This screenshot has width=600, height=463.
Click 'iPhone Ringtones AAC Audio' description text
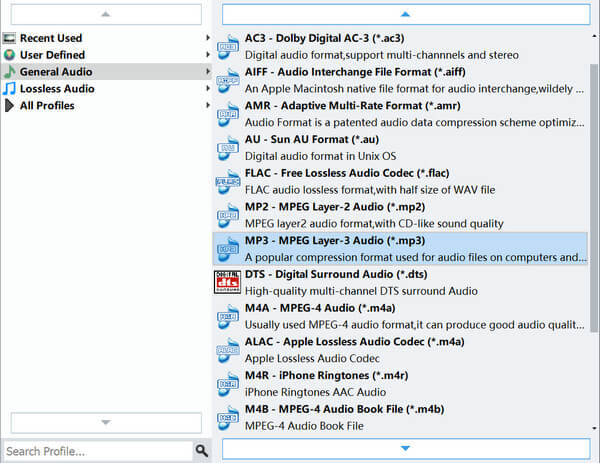pos(315,392)
